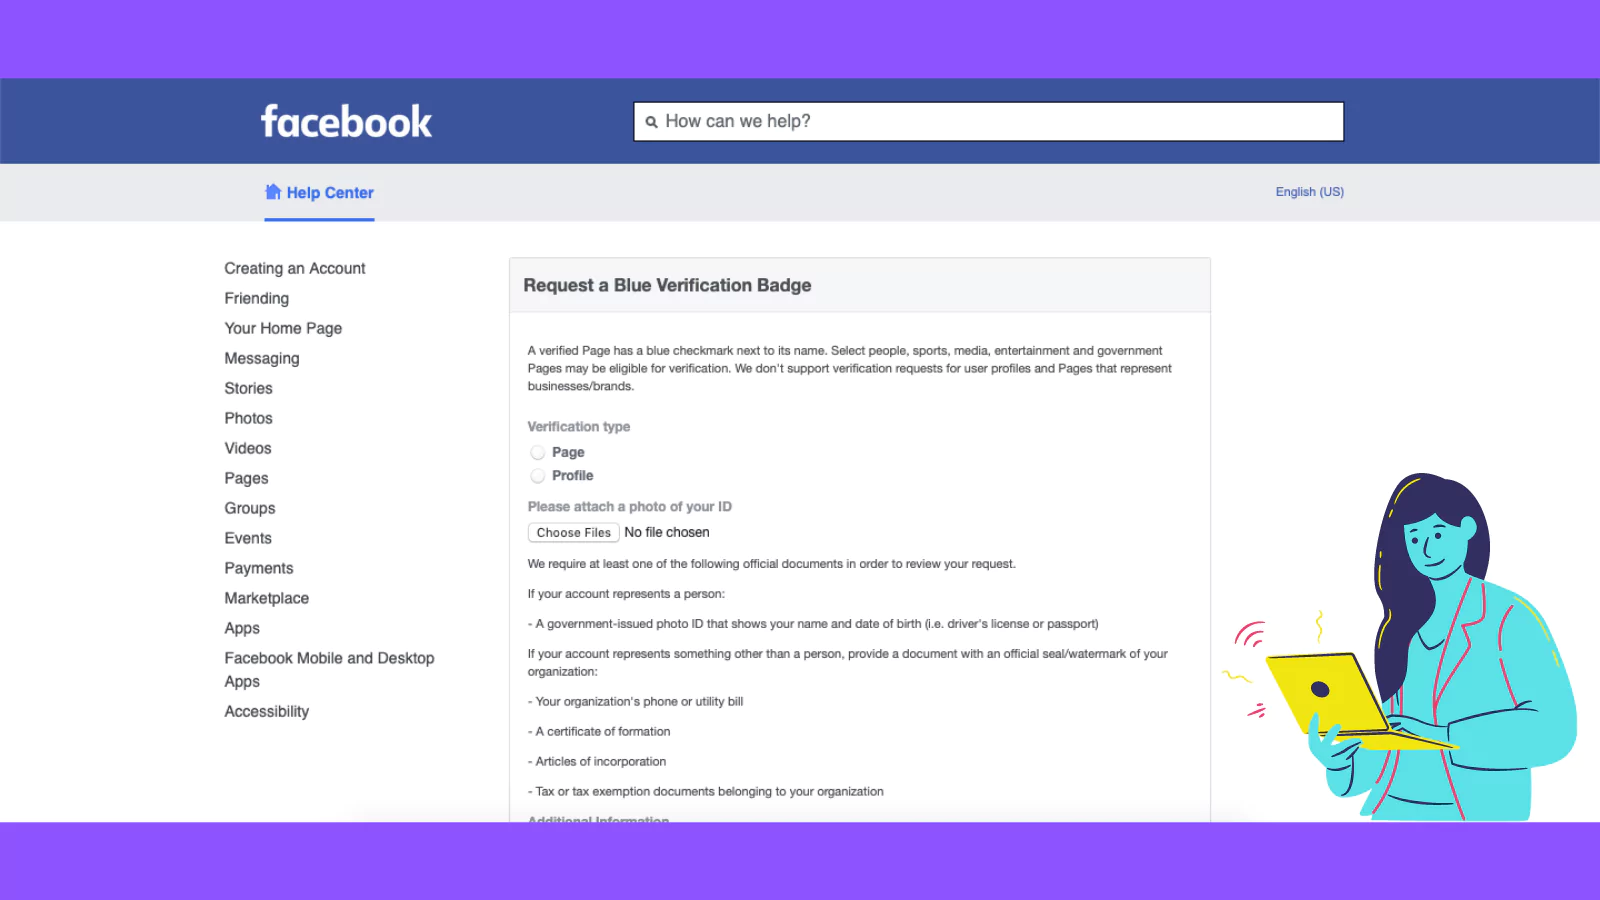The image size is (1600, 900).
Task: Click the Facebook logo
Action: click(x=346, y=122)
